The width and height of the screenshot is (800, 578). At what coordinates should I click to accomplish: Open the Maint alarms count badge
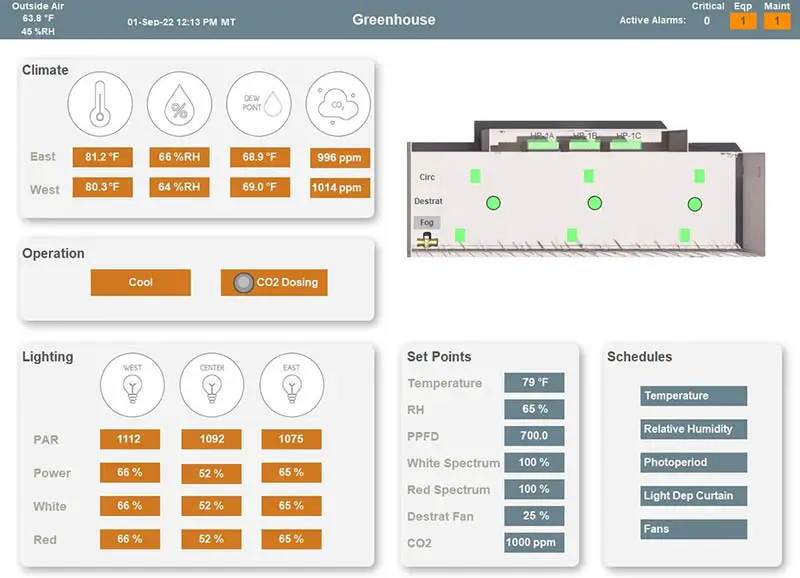(x=777, y=20)
